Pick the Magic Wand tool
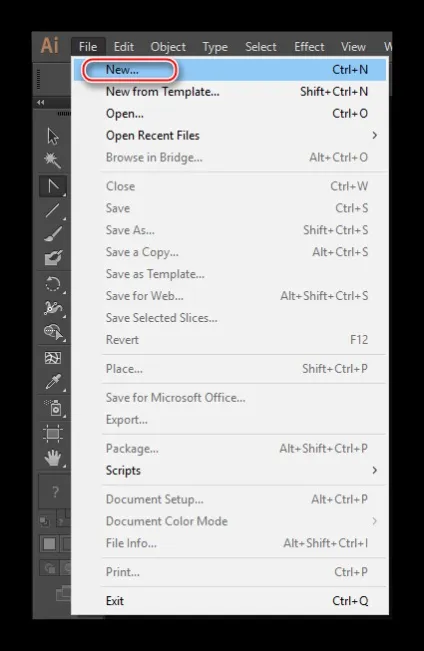424x651 pixels. tap(53, 160)
